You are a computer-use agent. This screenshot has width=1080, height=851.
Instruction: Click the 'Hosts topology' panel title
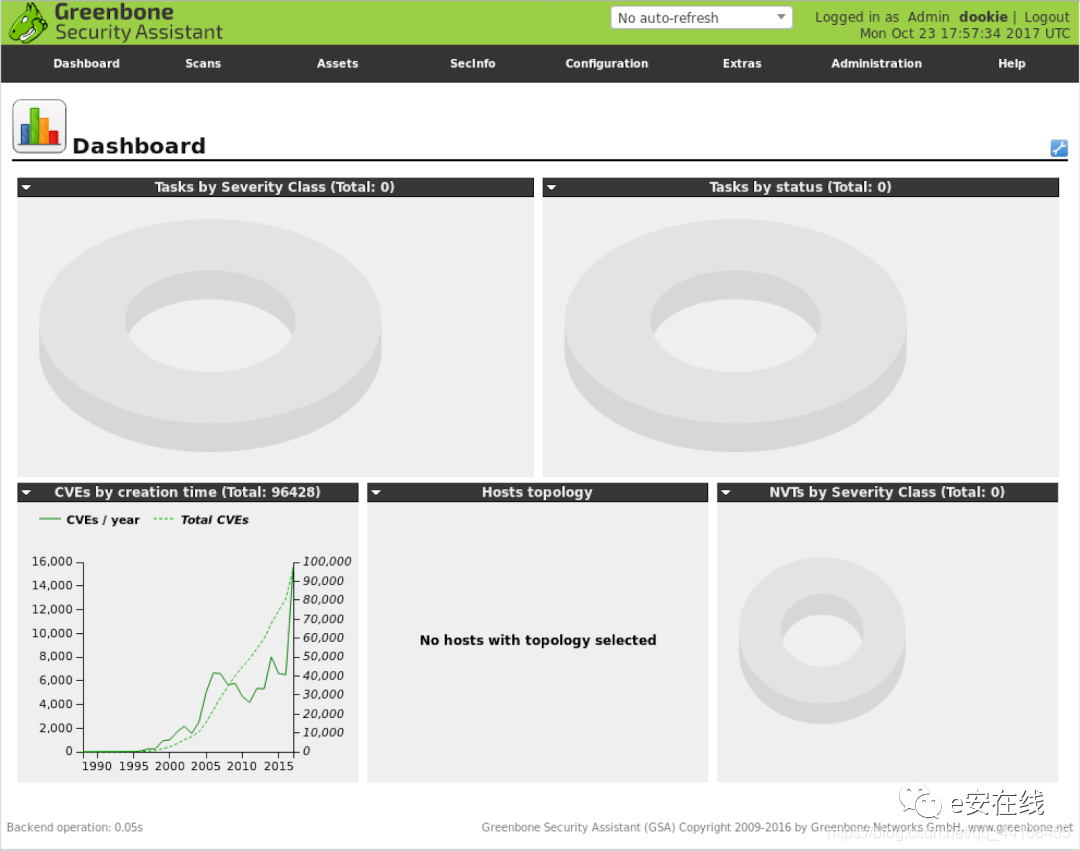537,492
